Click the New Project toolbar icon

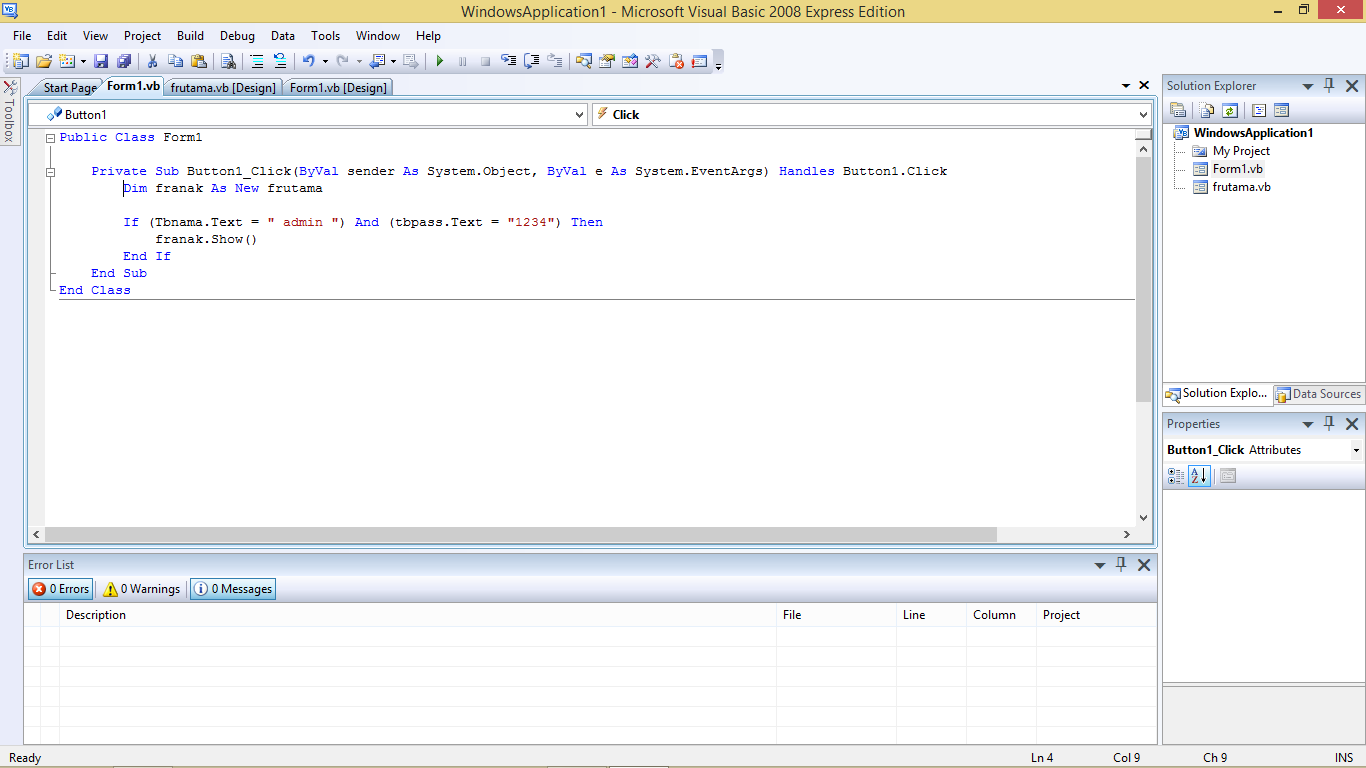click(21, 61)
